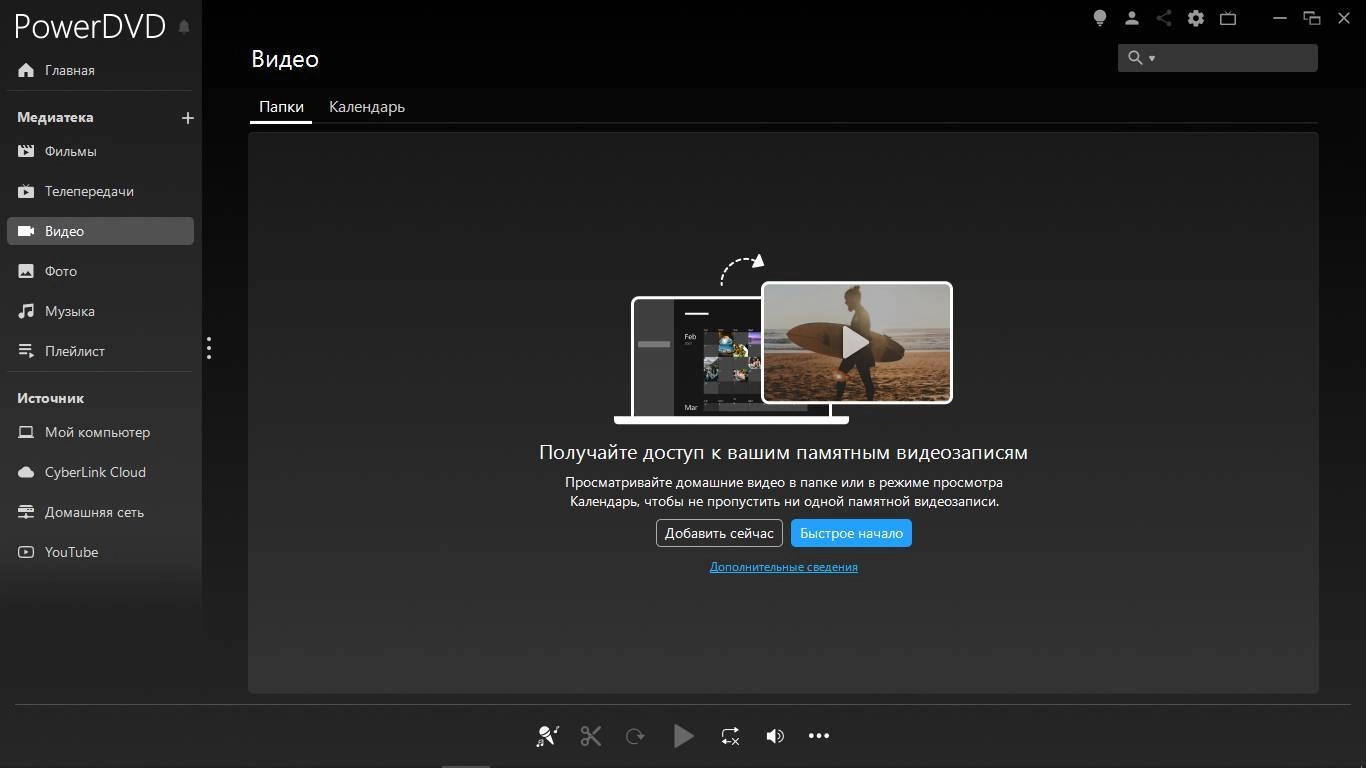Mute the volume speaker icon
Screen dimensions: 1366x768
775,736
